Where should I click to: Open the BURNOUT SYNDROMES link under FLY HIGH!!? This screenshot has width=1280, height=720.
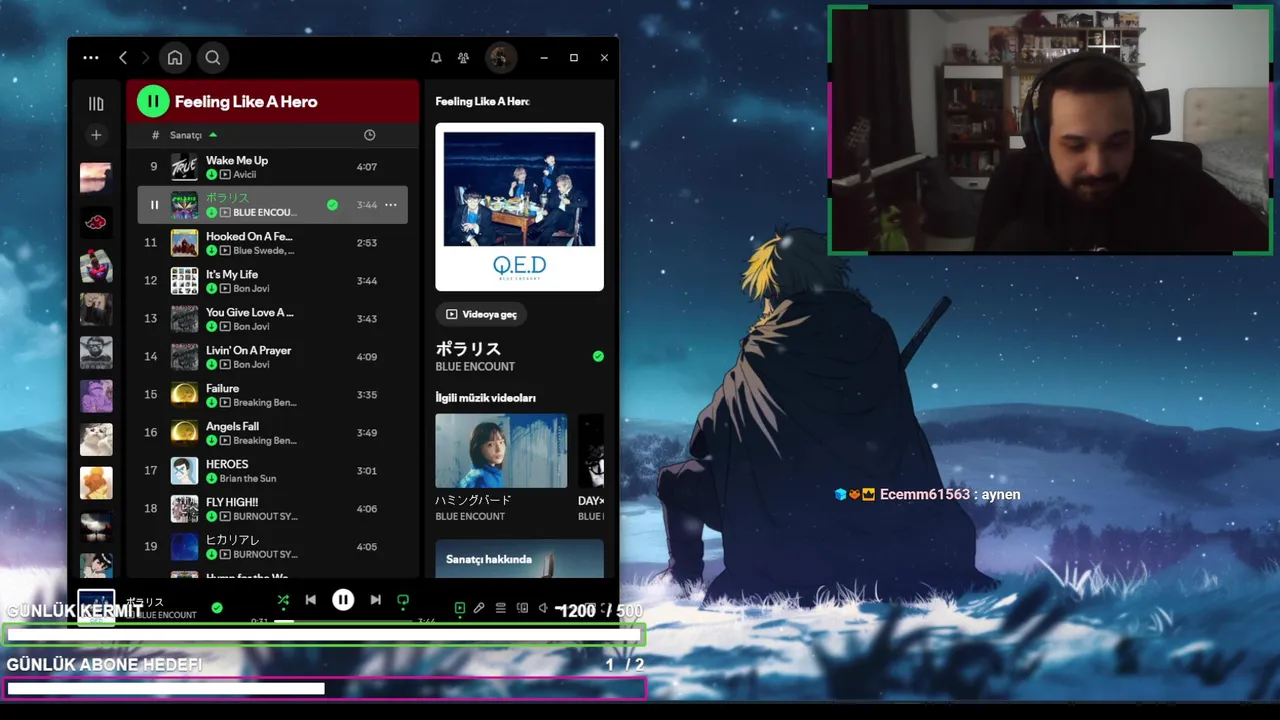click(x=265, y=517)
